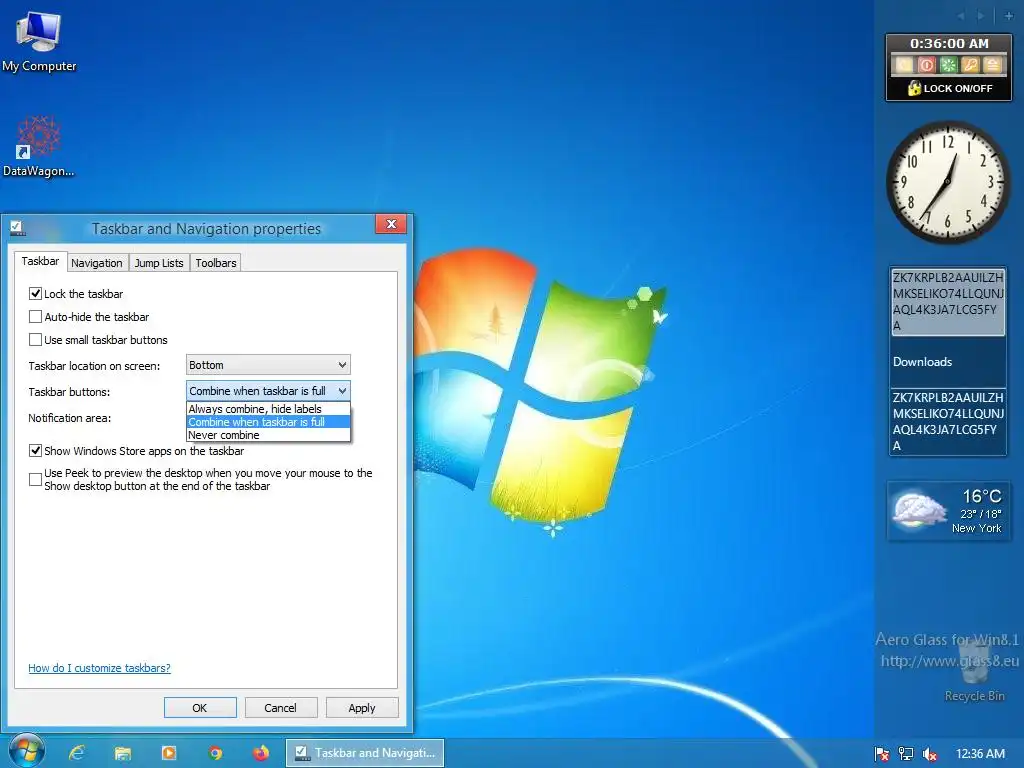Choose Combine when taskbar is full option

pos(268,422)
